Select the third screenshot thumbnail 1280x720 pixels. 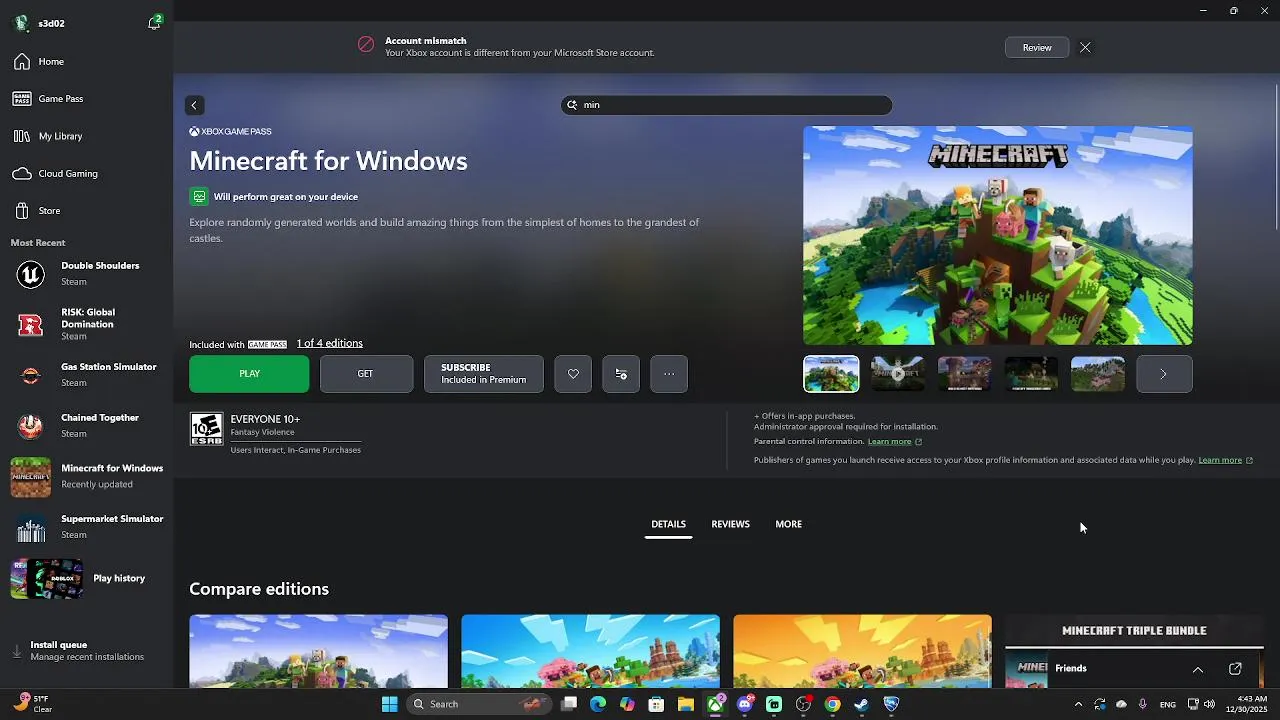[964, 374]
